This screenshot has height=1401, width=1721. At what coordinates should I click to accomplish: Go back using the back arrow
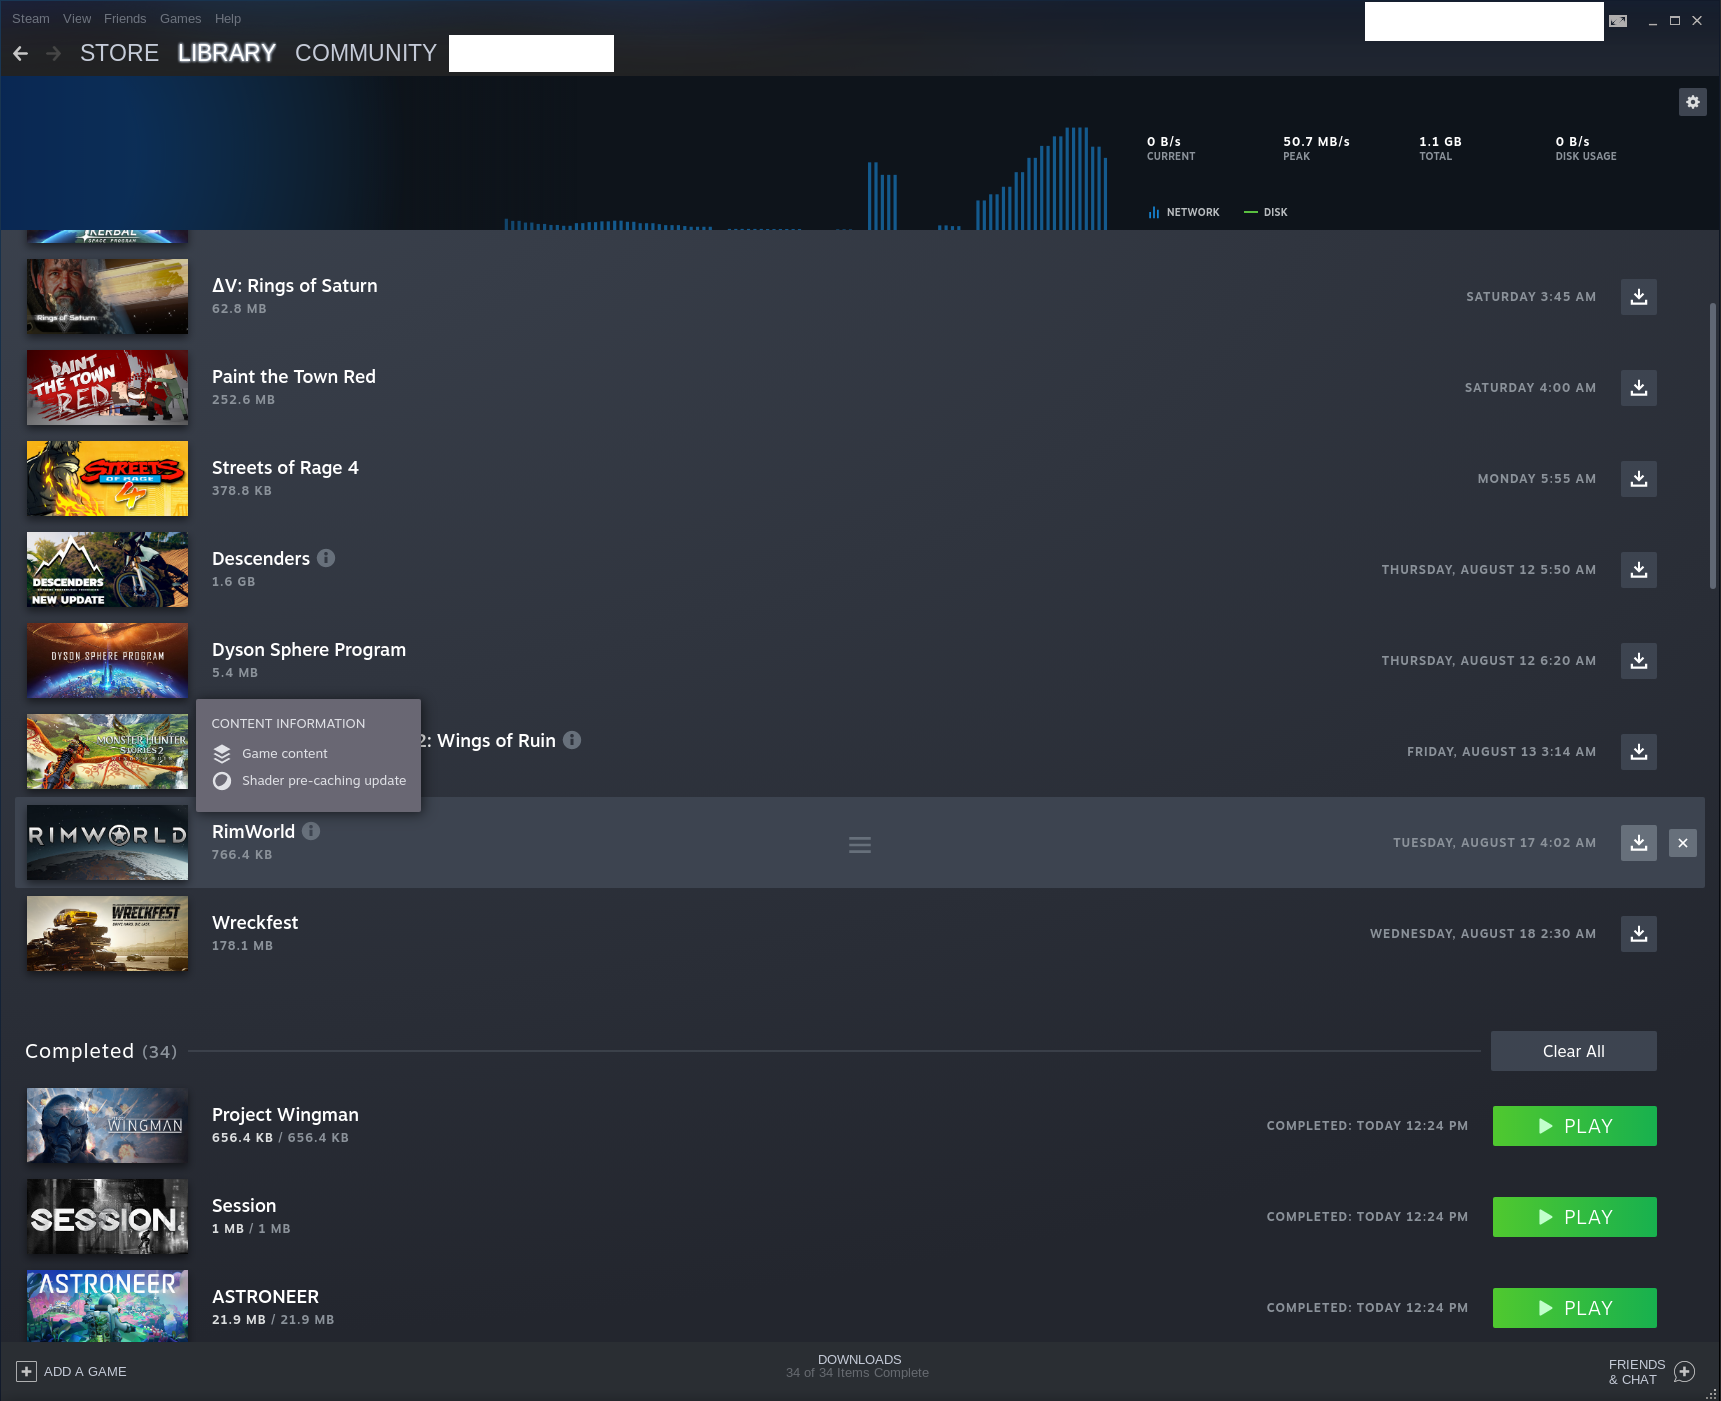coord(20,53)
